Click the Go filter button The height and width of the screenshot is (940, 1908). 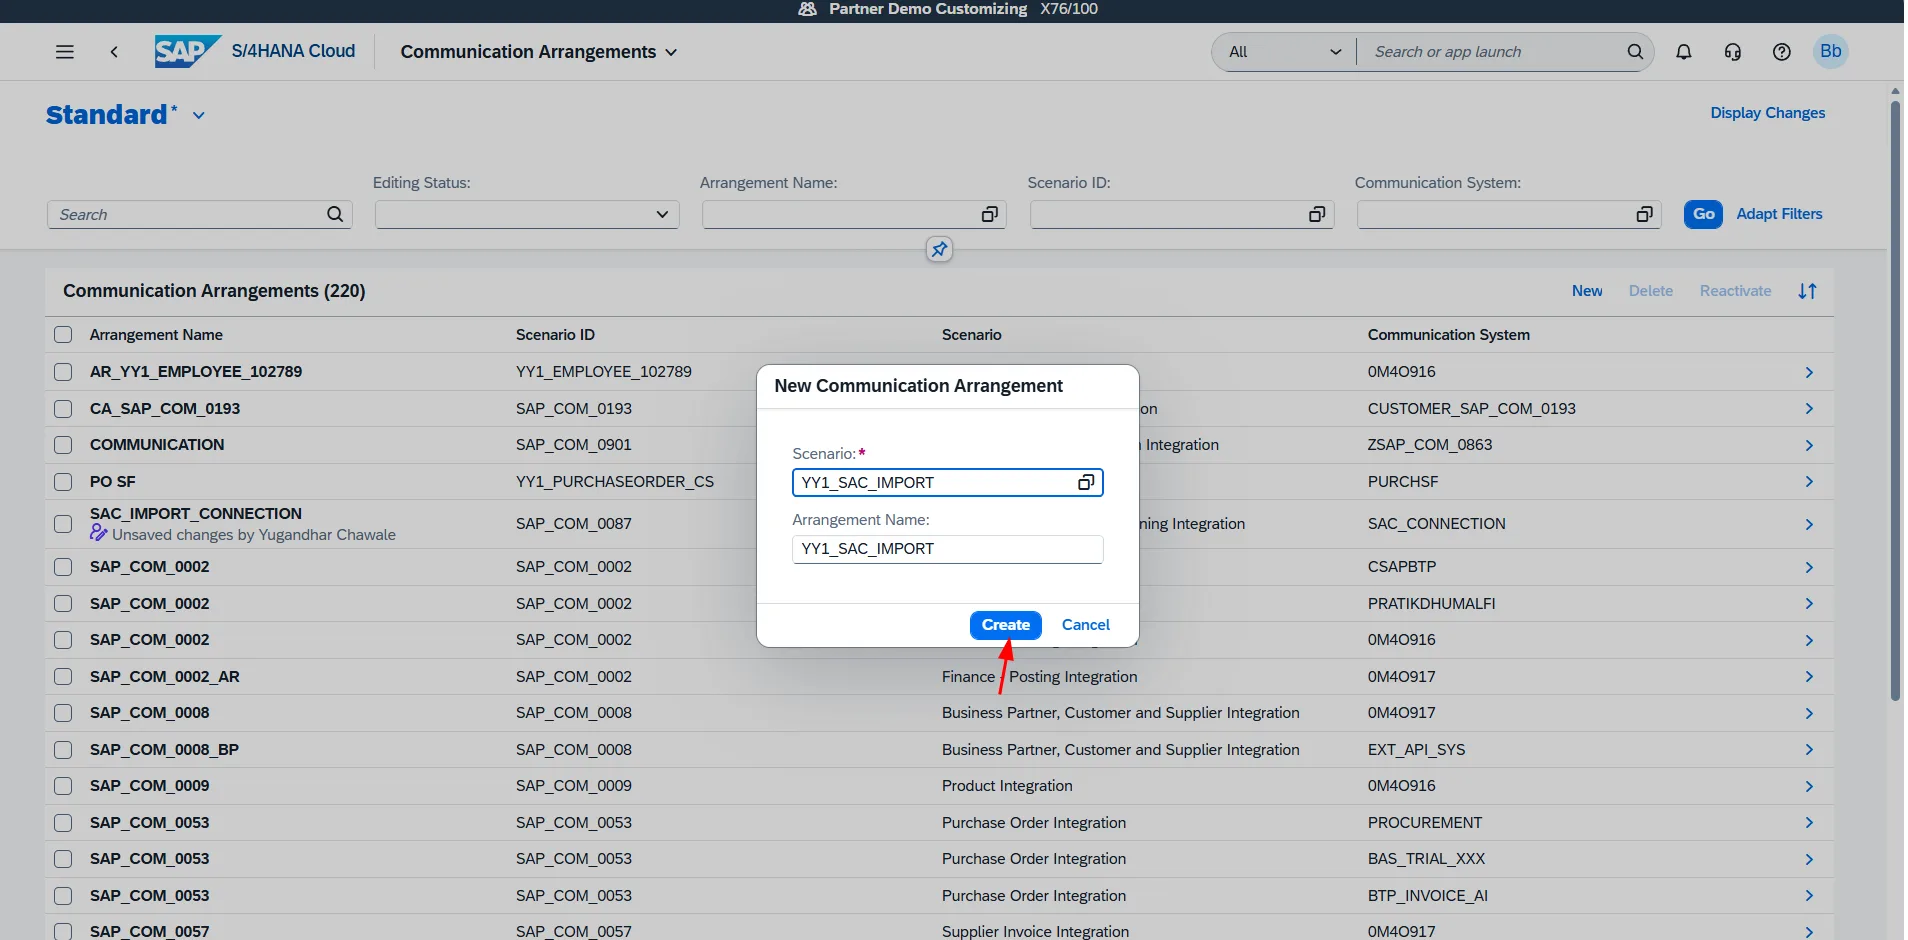click(1704, 214)
